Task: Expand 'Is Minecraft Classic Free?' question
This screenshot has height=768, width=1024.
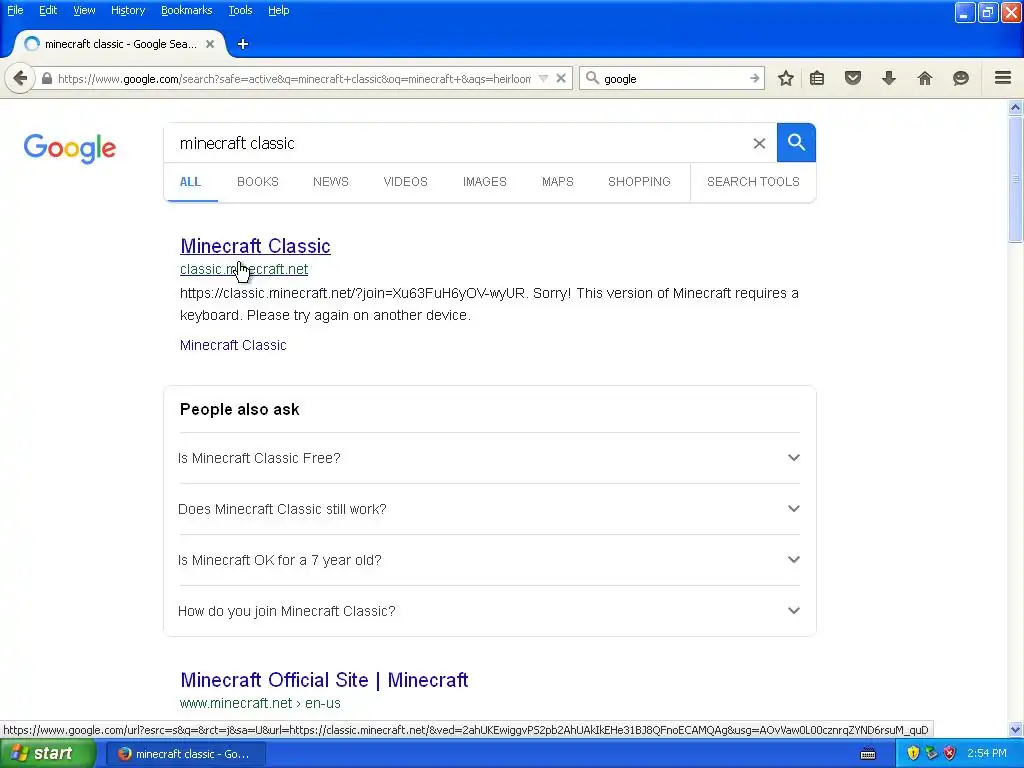Action: pos(489,458)
